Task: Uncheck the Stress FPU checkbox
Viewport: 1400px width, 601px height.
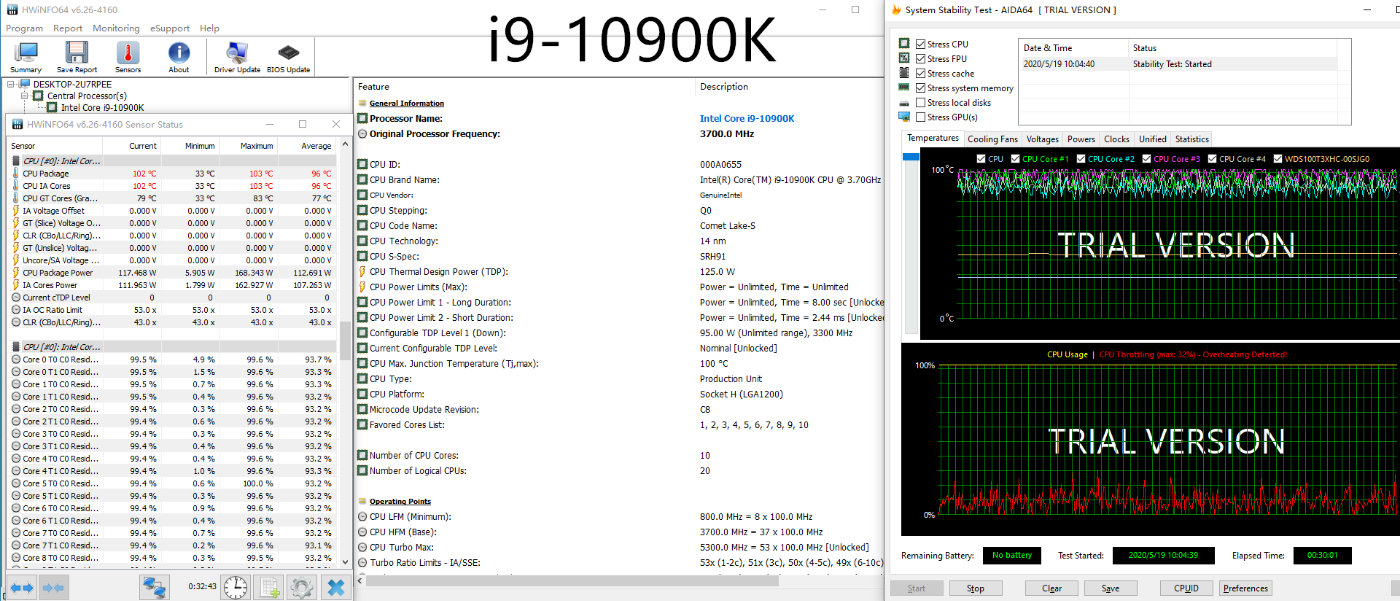Action: [x=921, y=59]
